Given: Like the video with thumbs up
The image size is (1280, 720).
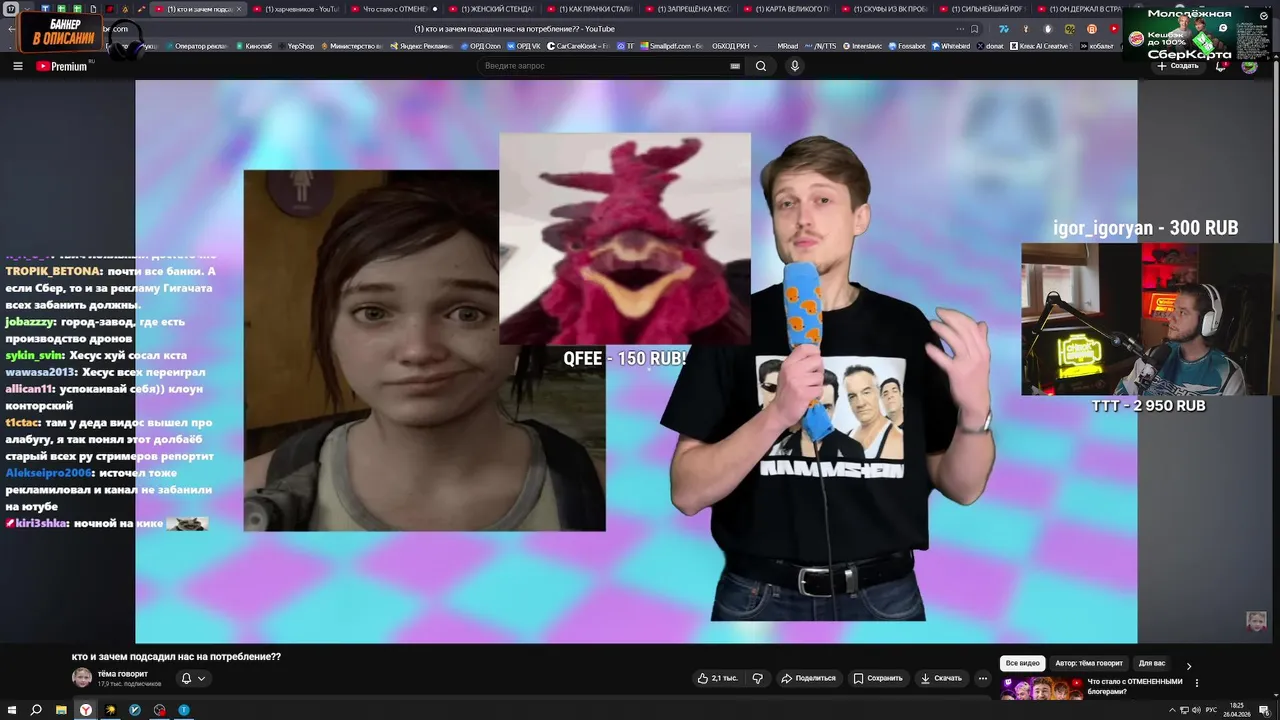Looking at the screenshot, I should [x=718, y=678].
